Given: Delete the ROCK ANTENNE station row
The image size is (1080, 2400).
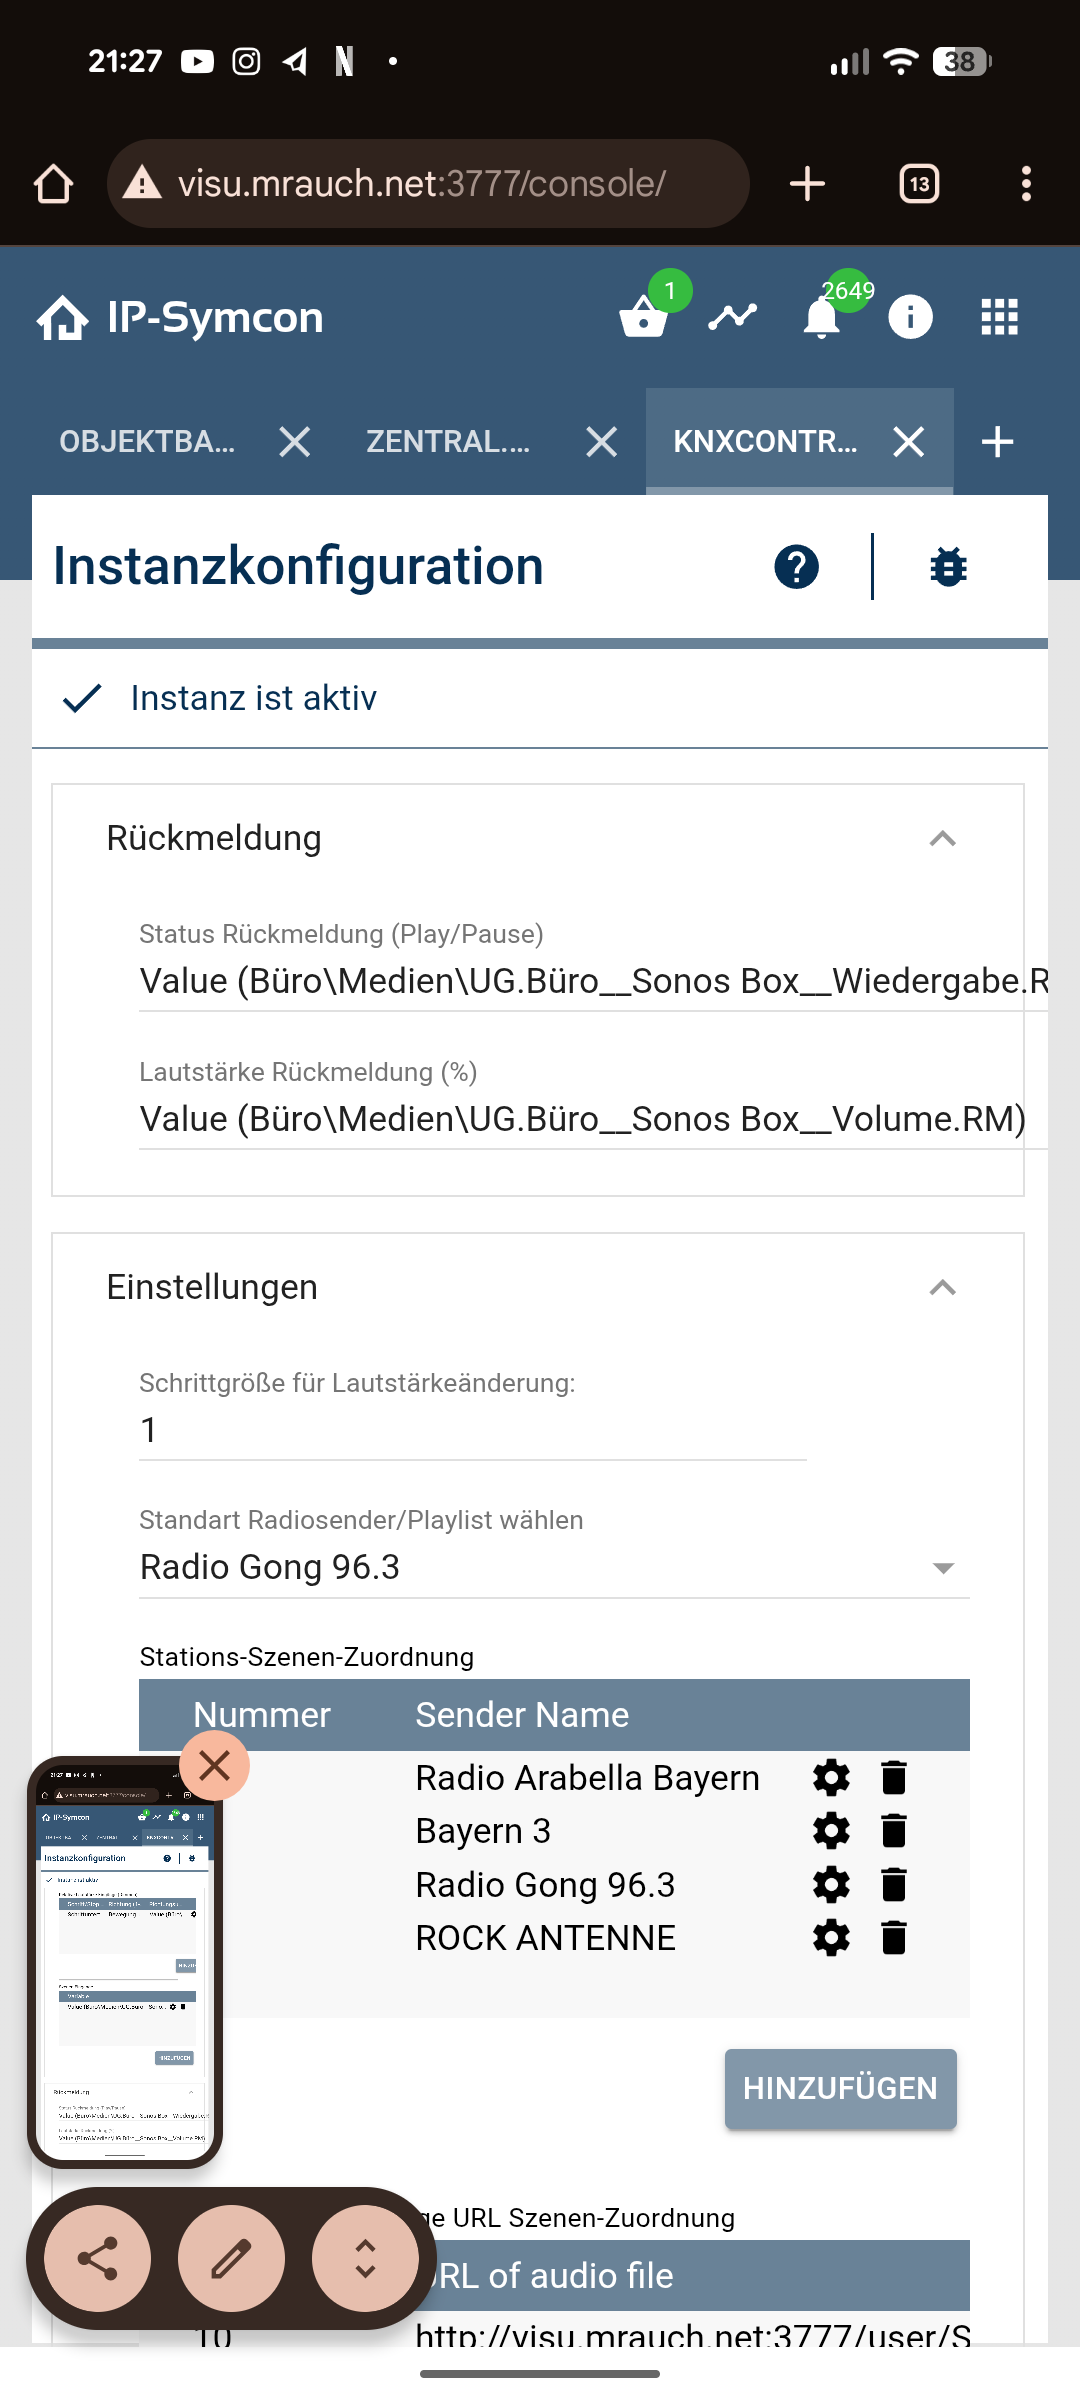Looking at the screenshot, I should coord(894,1938).
